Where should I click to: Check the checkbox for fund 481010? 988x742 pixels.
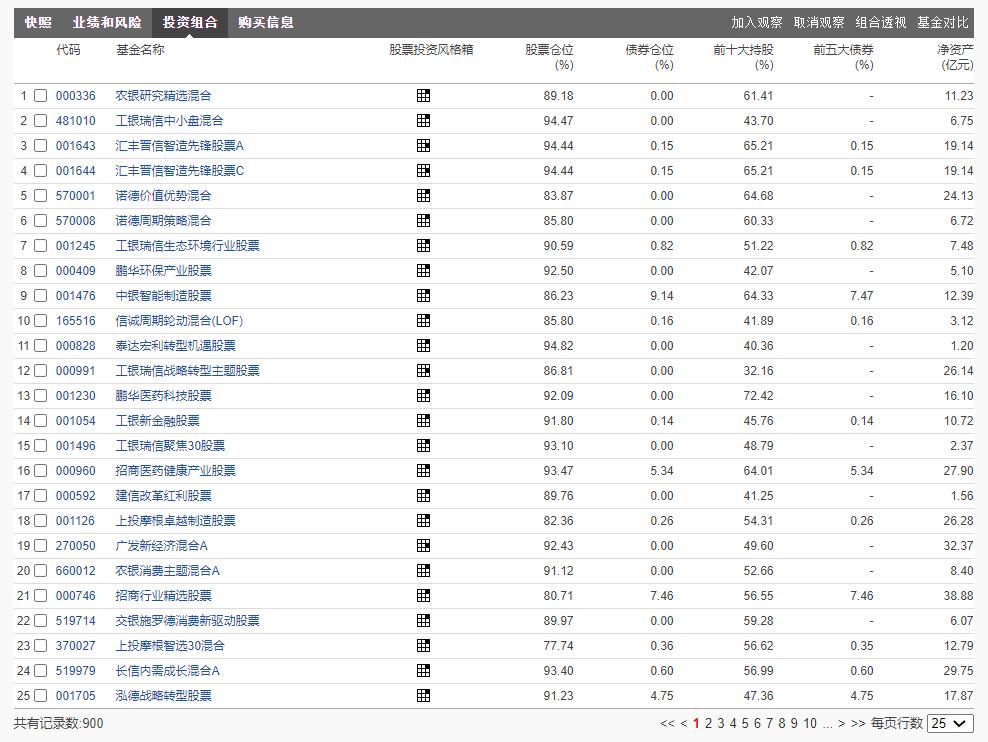click(40, 121)
